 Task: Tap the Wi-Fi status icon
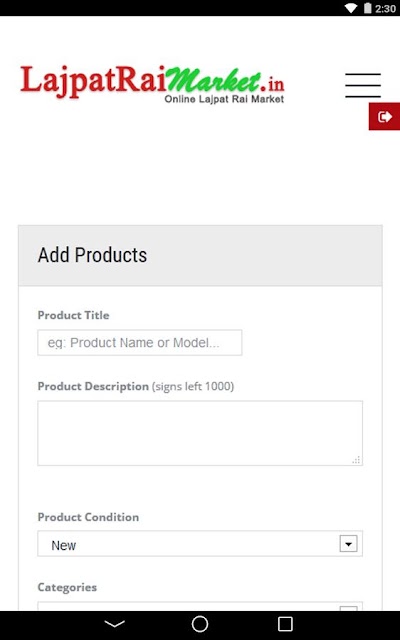[x=351, y=8]
